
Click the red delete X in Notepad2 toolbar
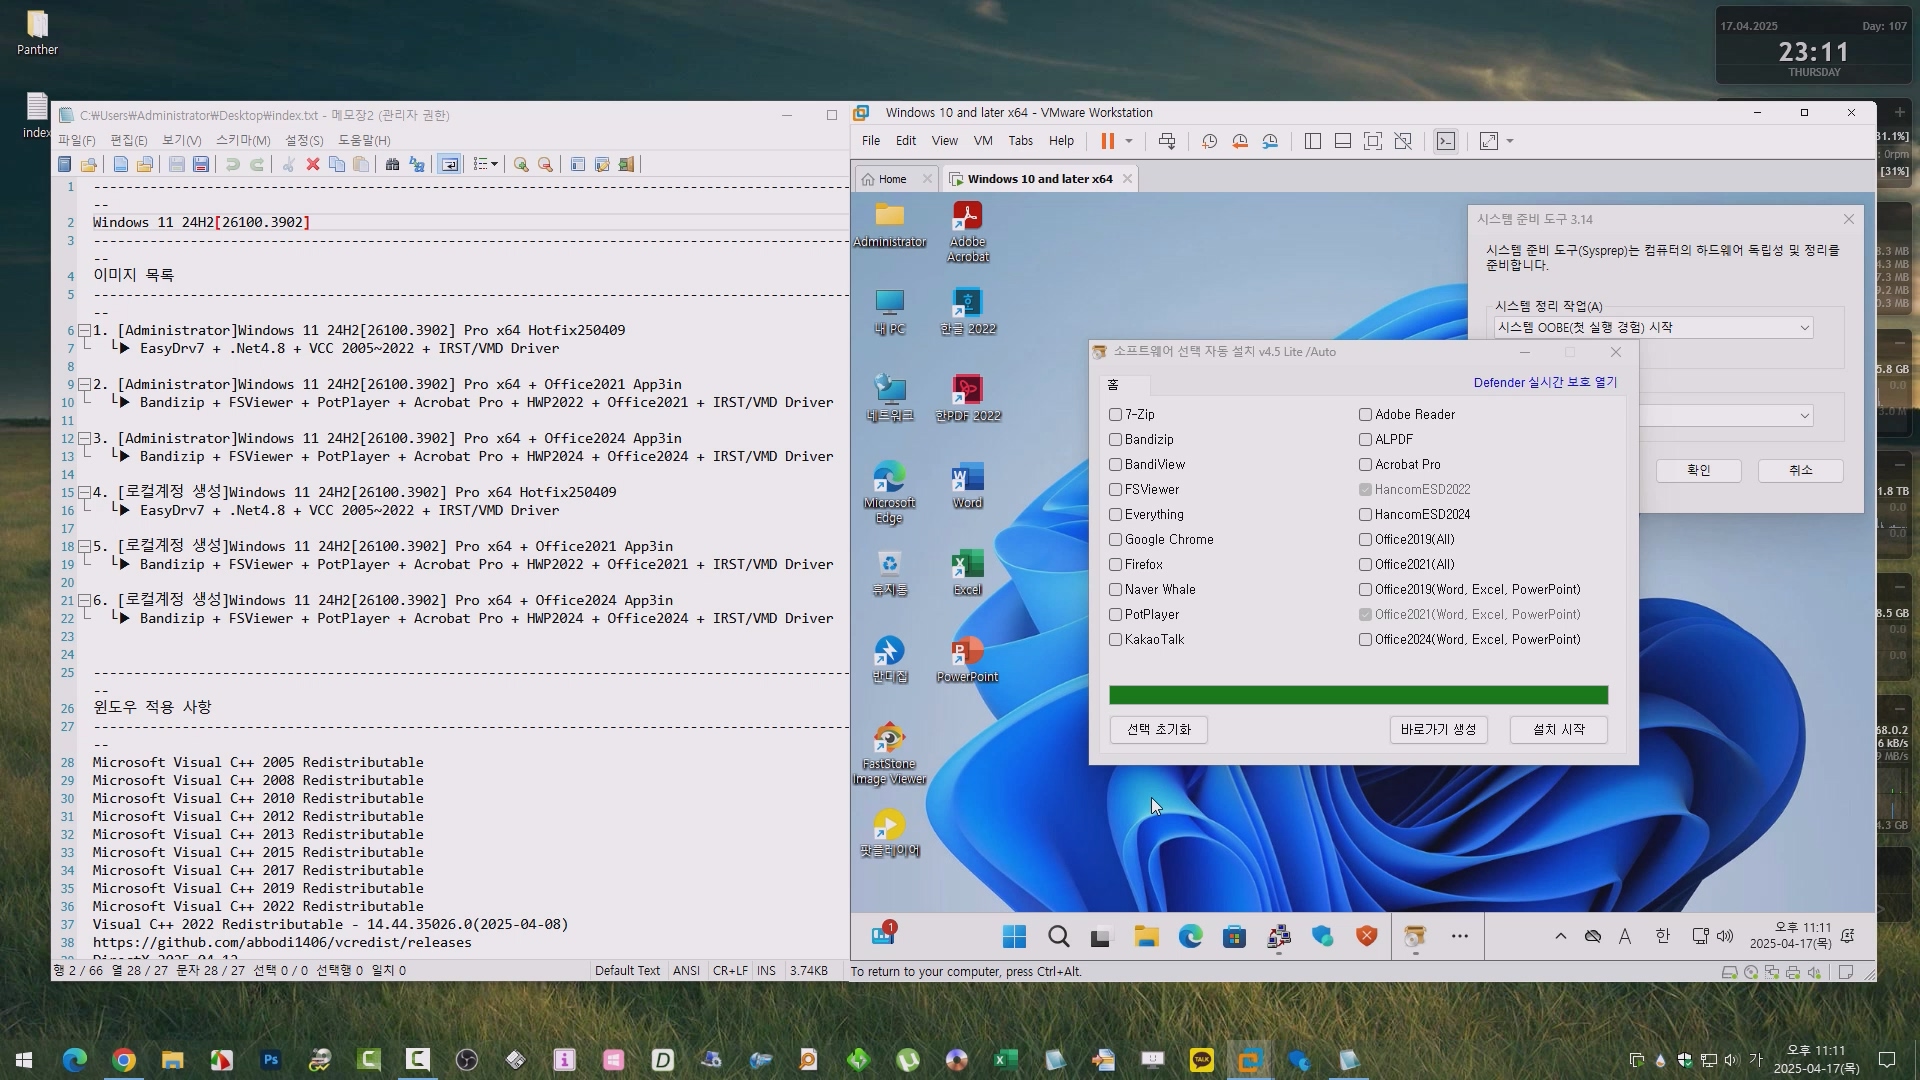point(313,164)
